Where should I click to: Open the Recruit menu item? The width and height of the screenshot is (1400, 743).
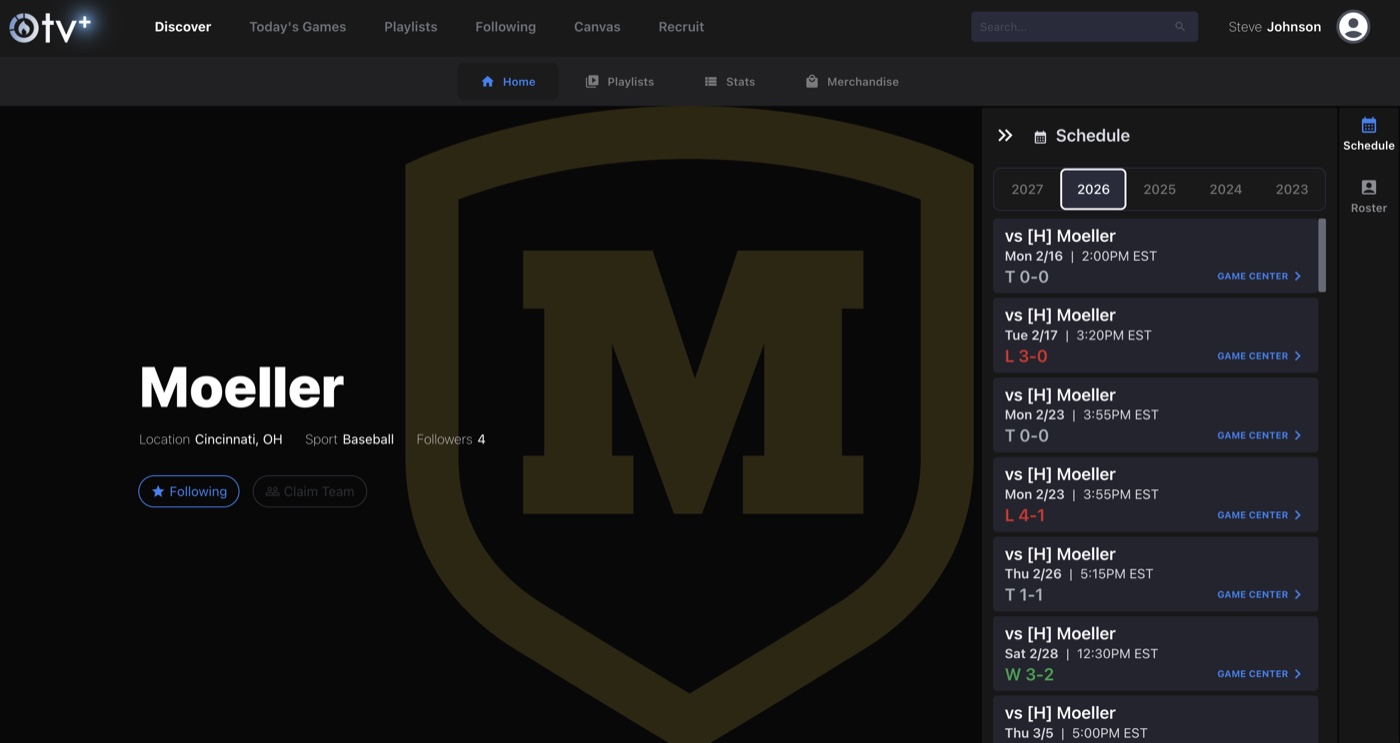tap(681, 27)
